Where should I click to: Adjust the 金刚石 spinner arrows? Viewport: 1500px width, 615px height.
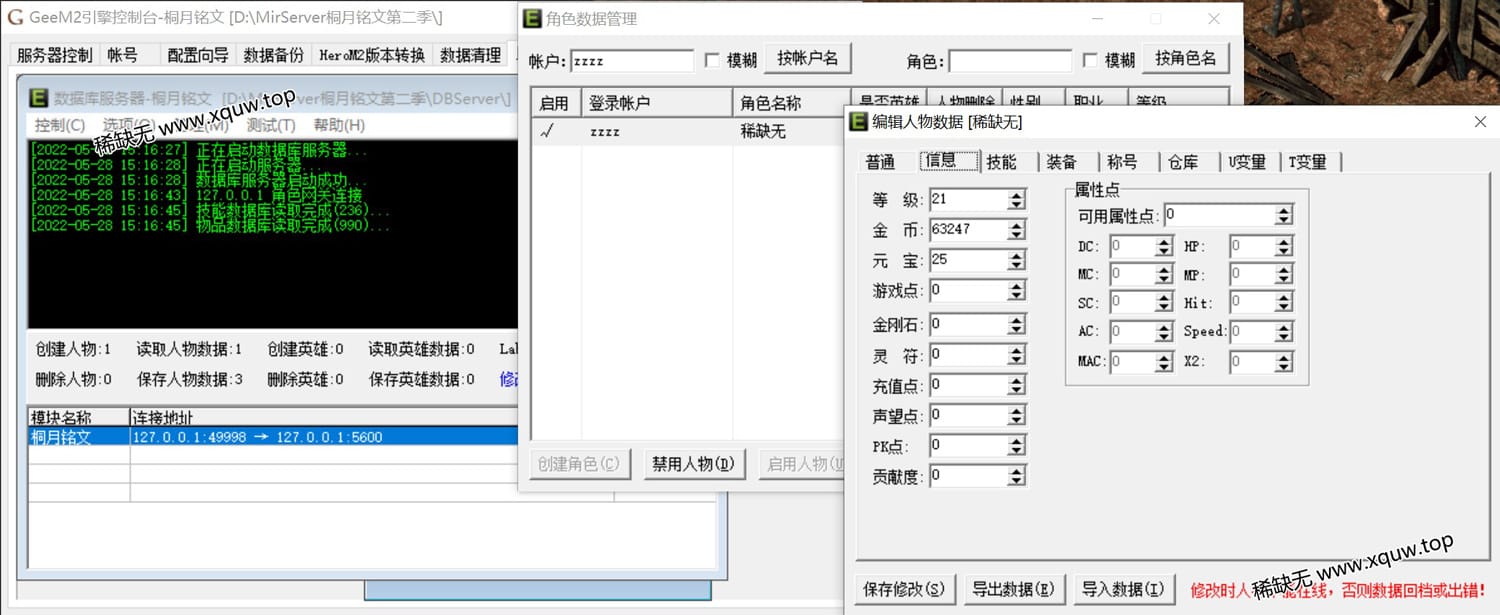(x=1017, y=324)
